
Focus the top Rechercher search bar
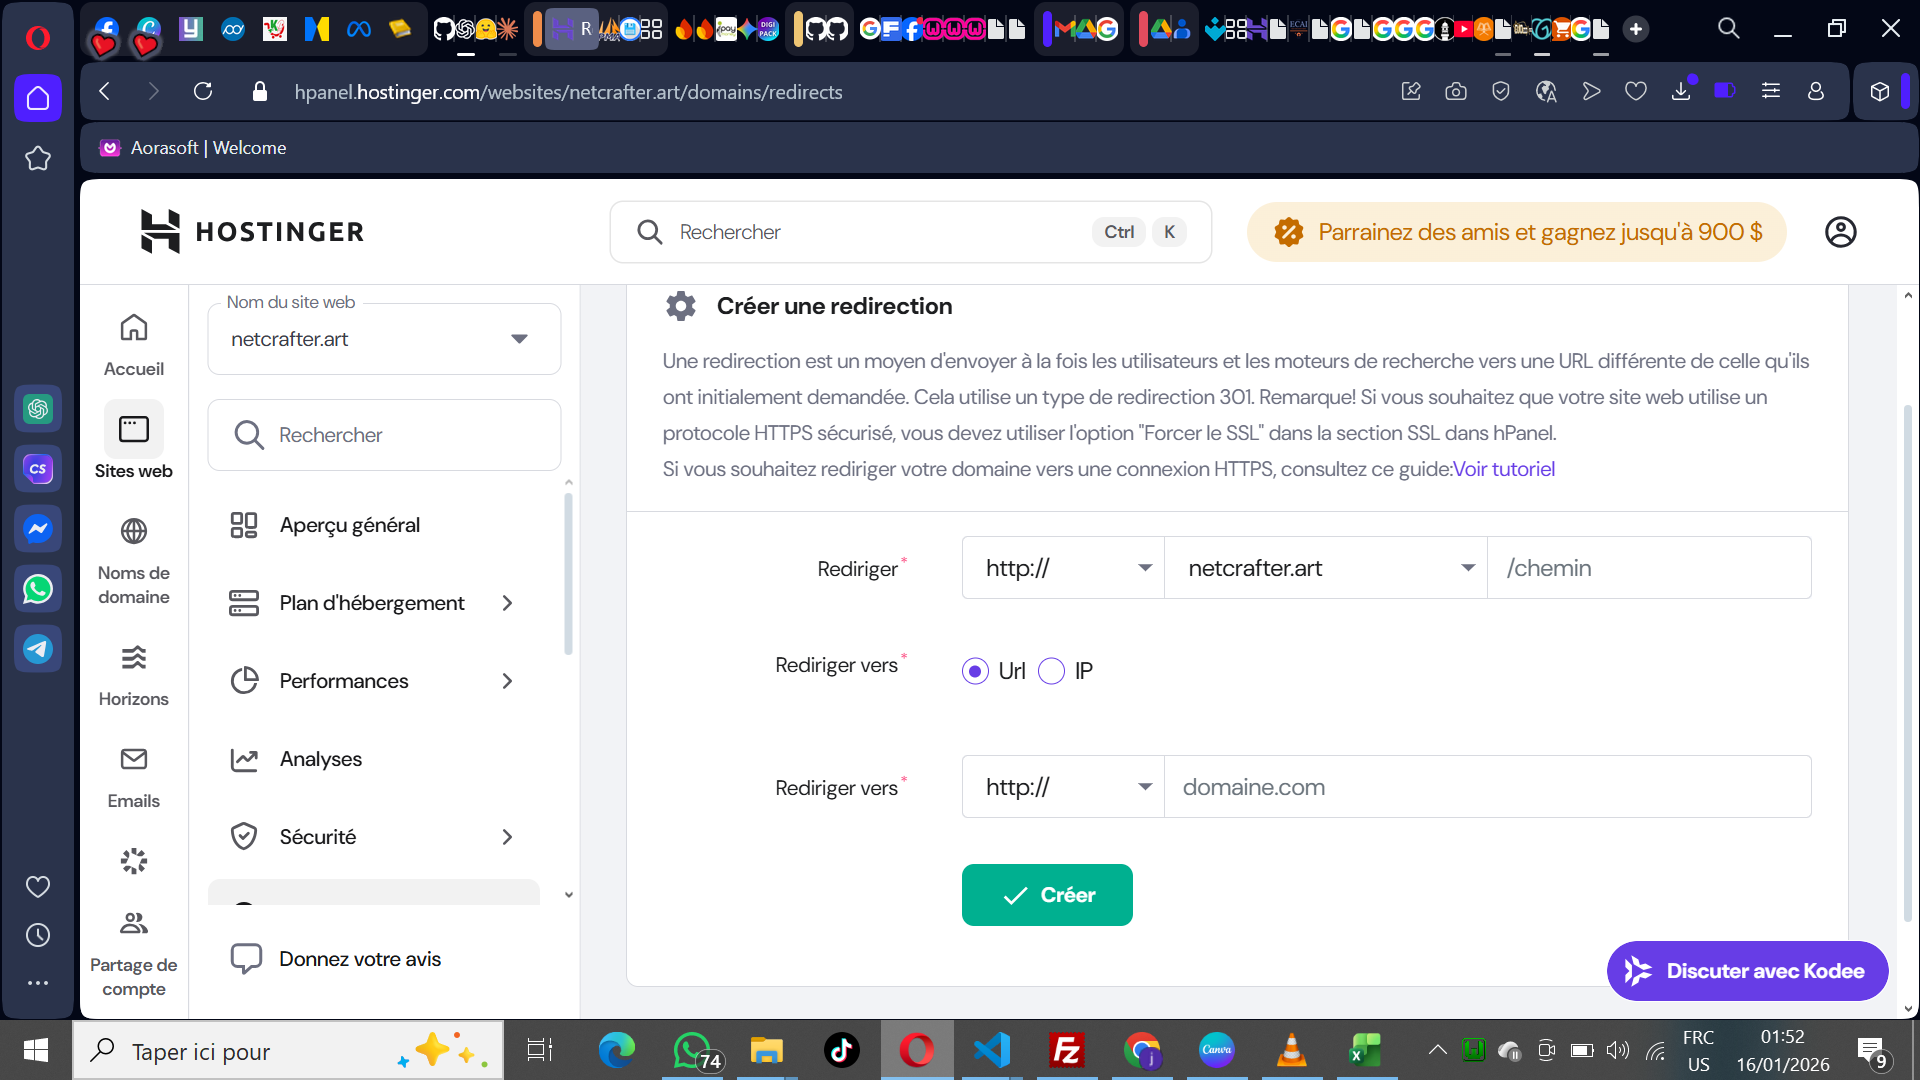[910, 232]
